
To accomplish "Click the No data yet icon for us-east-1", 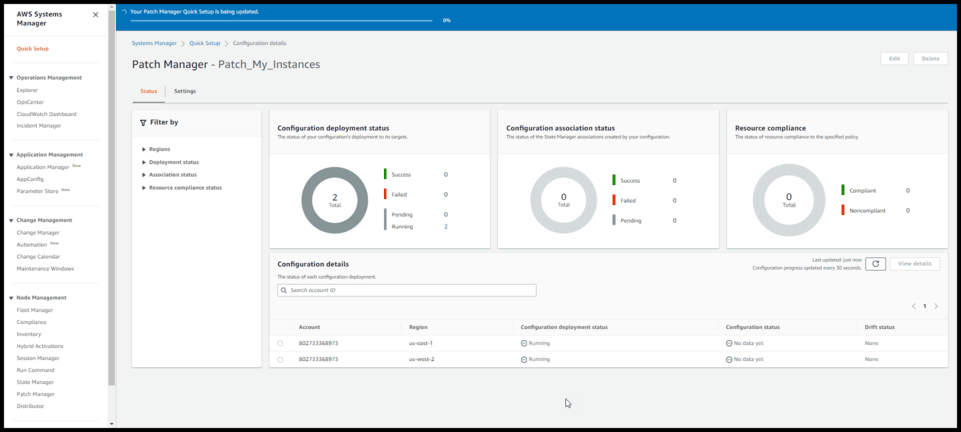I will [x=729, y=343].
